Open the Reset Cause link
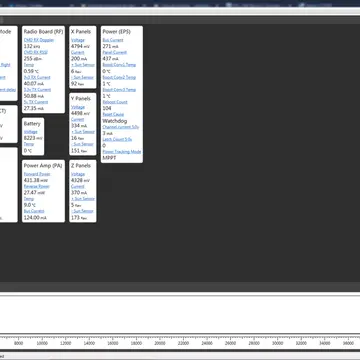Screen dimensions: 360x360 tap(113, 114)
